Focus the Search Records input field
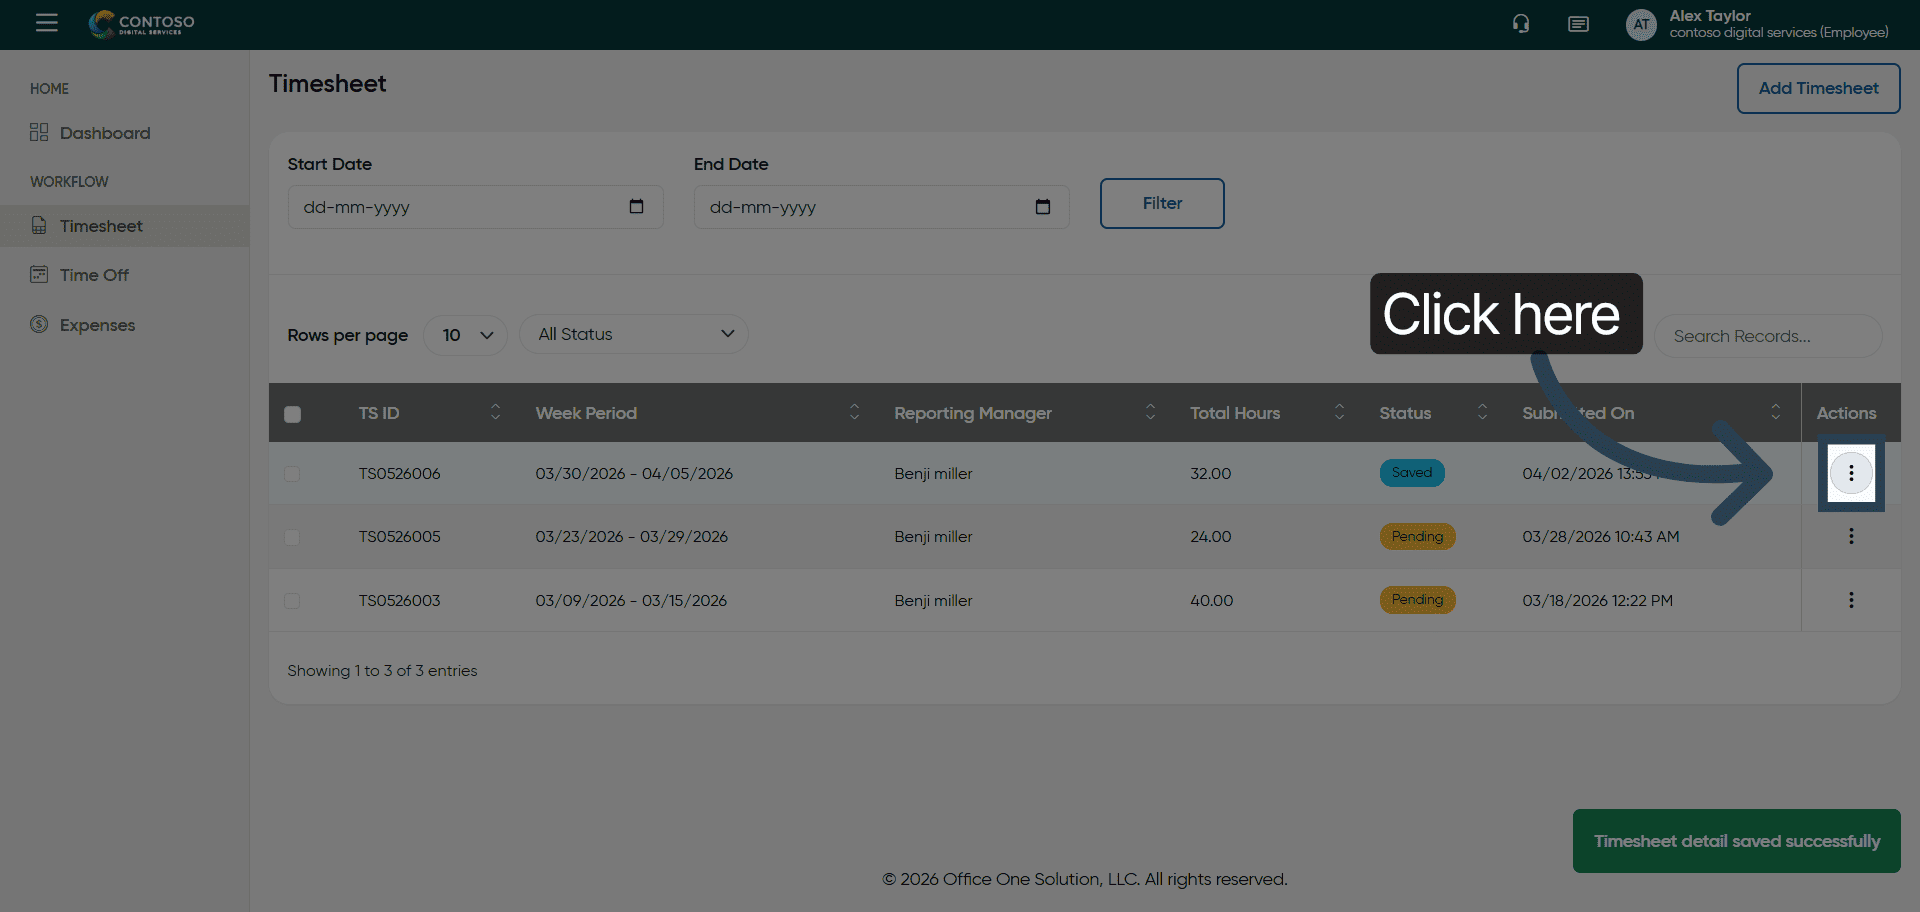 [1767, 336]
